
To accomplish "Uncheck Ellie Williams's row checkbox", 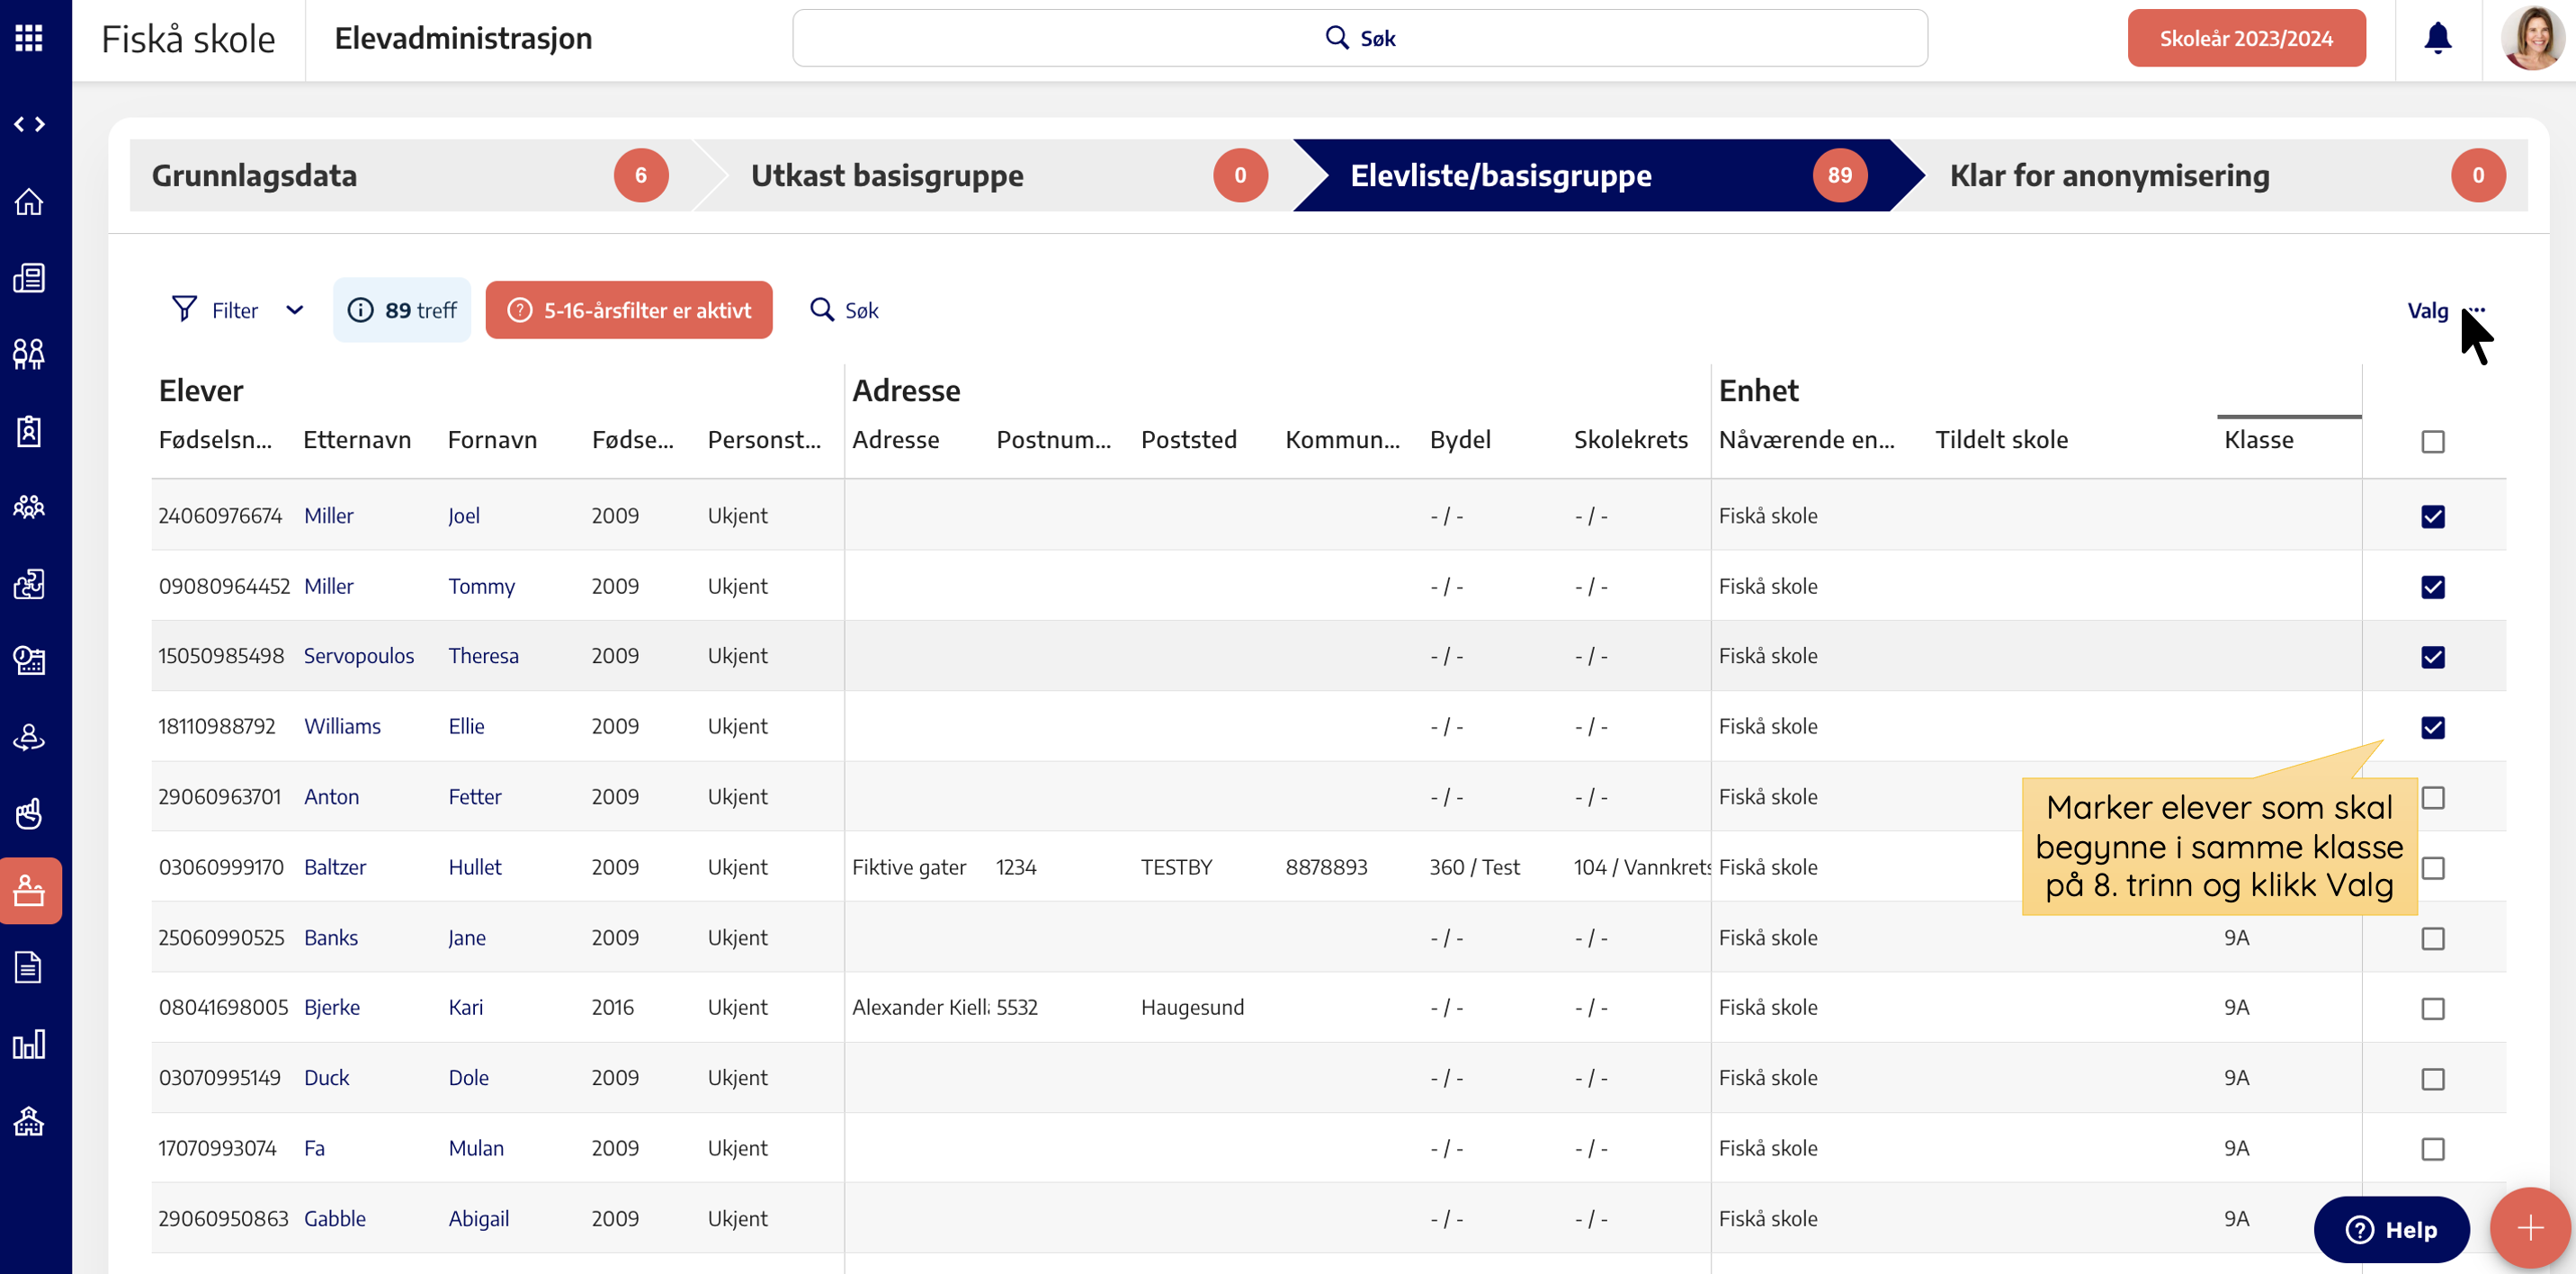I will point(2432,727).
